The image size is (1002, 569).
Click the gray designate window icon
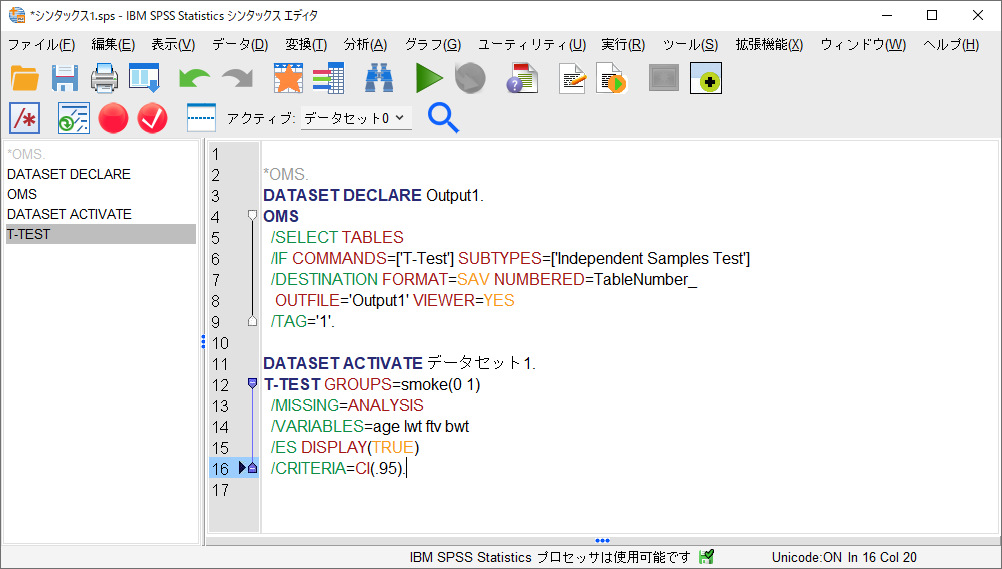pyautogui.click(x=664, y=79)
